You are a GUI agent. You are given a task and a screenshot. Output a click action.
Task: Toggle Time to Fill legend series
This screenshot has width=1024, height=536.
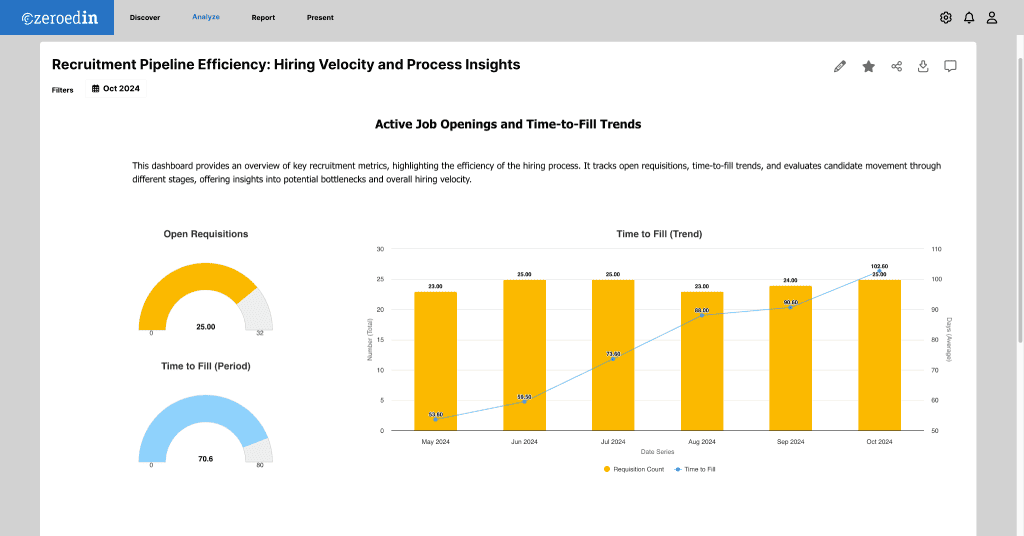click(x=695, y=468)
